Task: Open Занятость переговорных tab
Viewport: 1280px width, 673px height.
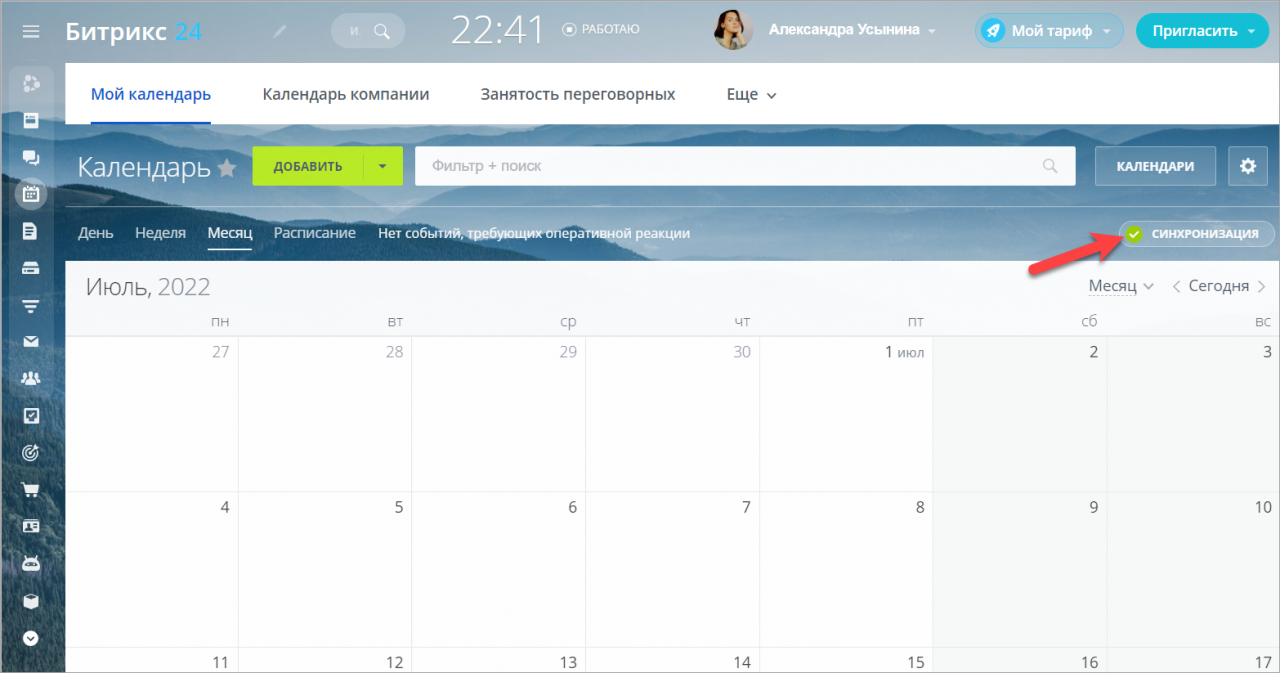Action: 578,94
